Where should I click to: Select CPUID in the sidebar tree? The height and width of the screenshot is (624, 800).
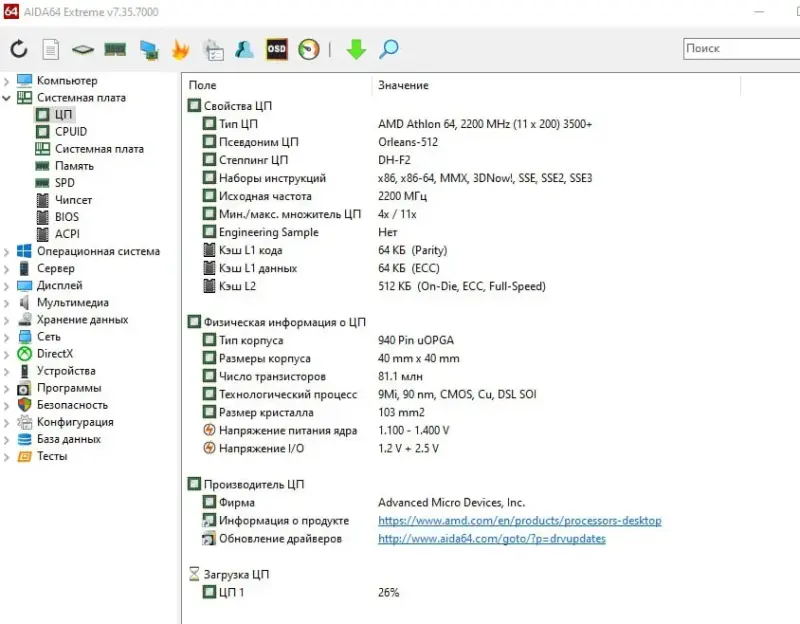(x=70, y=131)
